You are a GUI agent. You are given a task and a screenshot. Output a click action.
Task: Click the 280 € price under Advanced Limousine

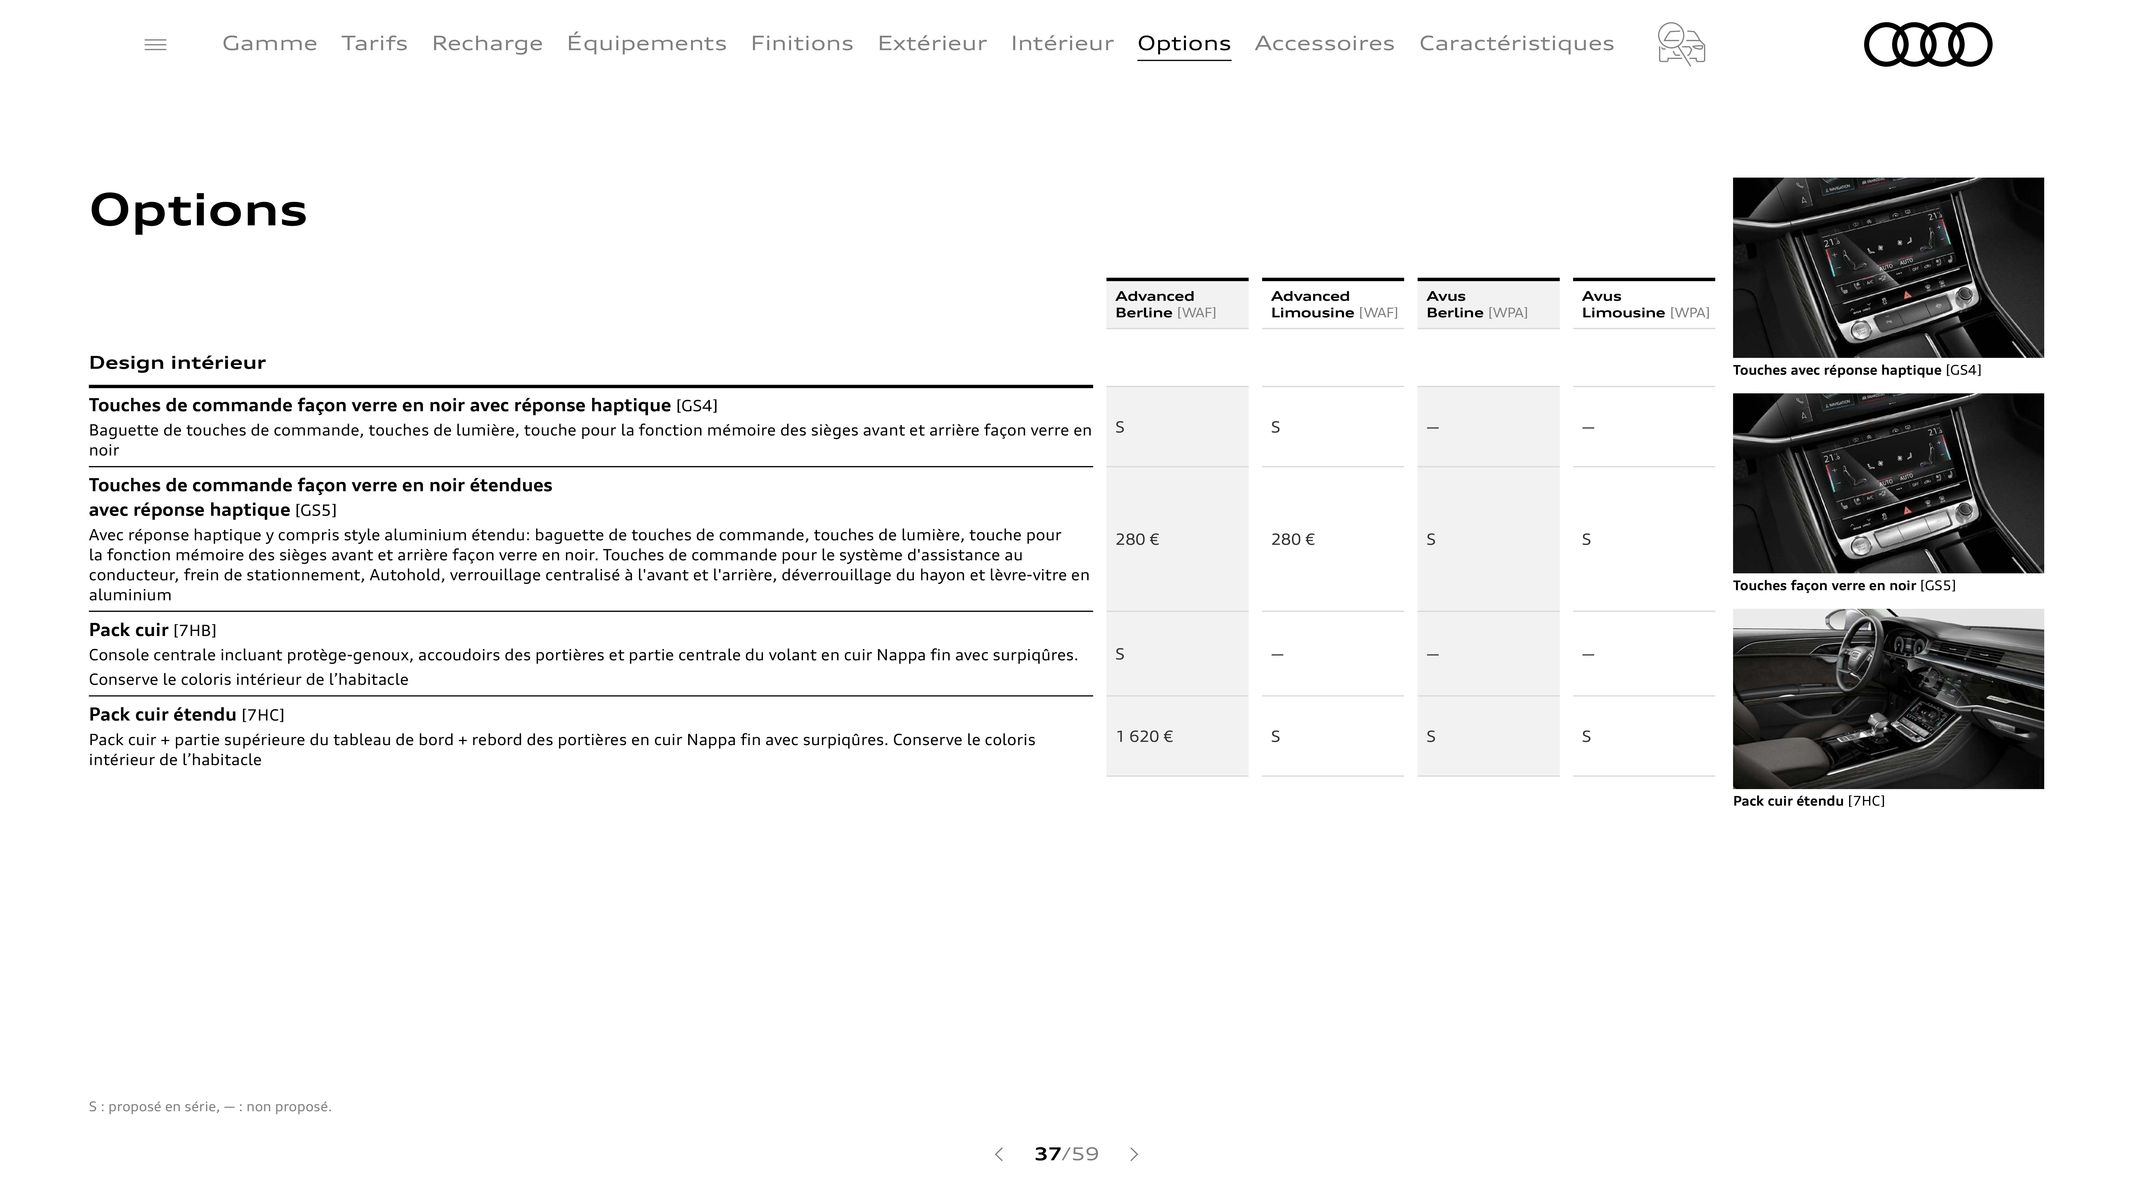click(x=1293, y=539)
